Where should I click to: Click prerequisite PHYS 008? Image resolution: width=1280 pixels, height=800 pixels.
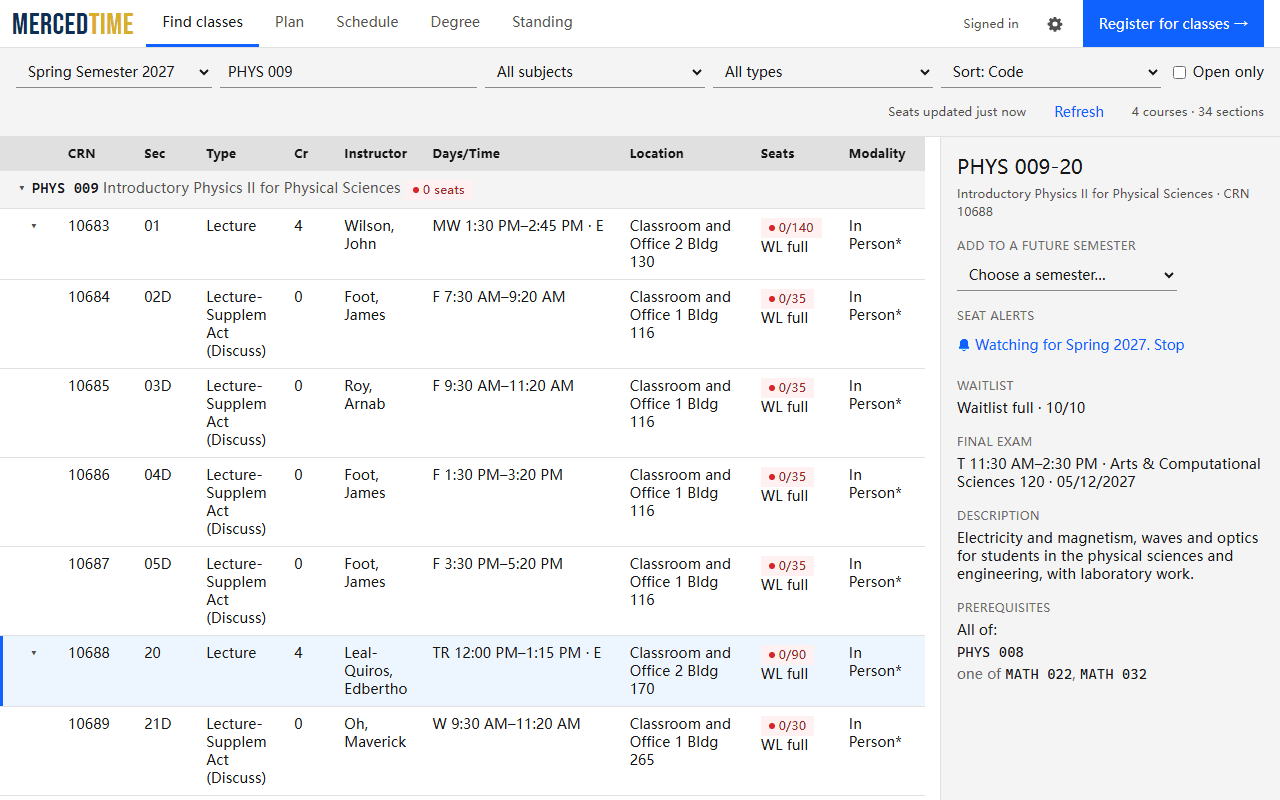point(990,652)
